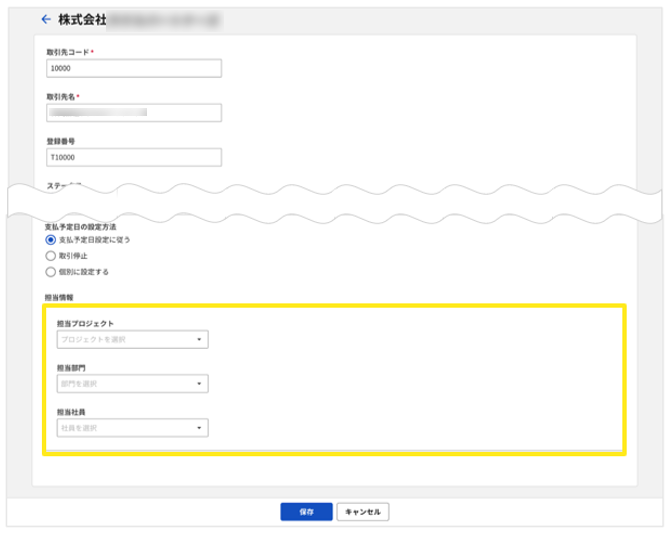Select the 支払予定日設定に従う radio button
The height and width of the screenshot is (533, 670).
click(x=51, y=240)
